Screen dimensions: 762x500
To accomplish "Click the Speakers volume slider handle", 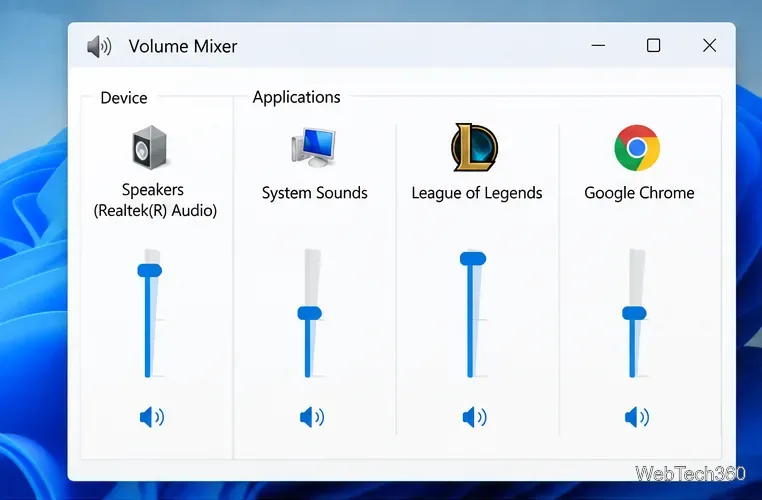I will (x=150, y=271).
